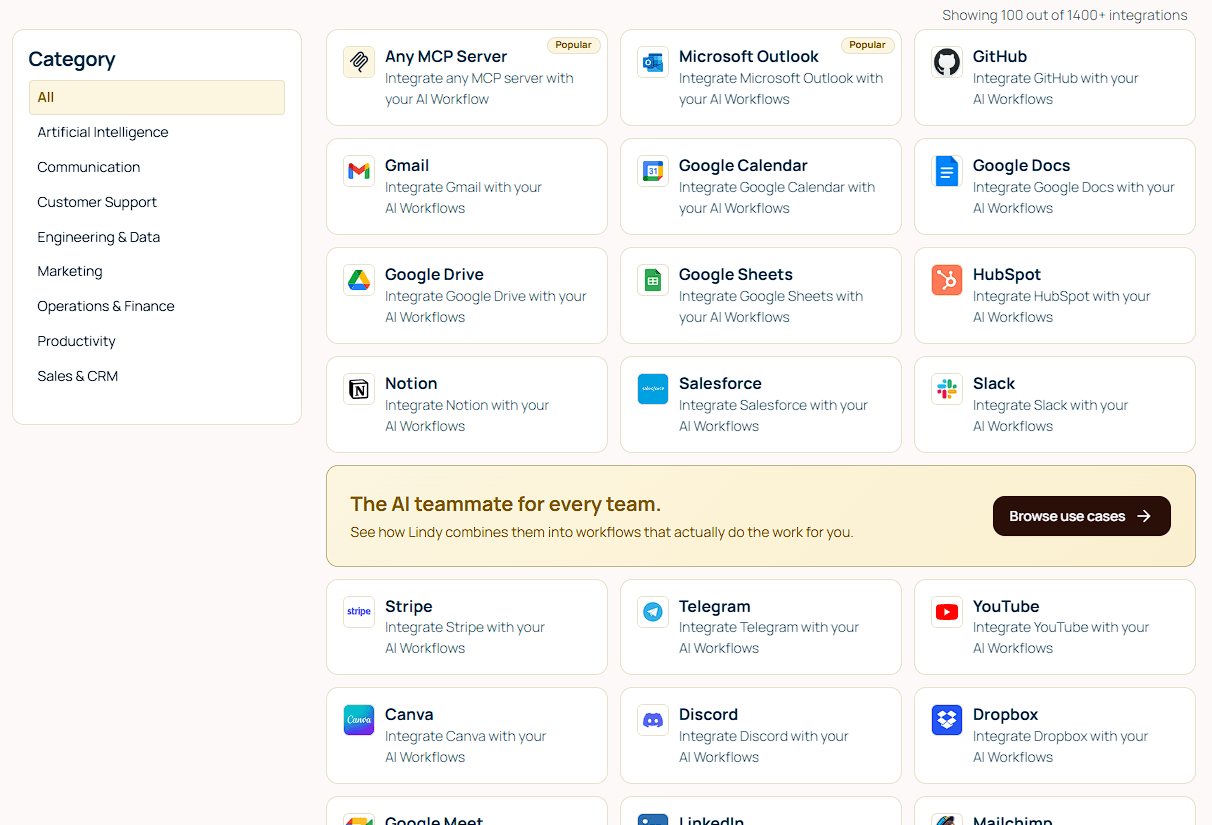Click the Google Drive triangle icon
This screenshot has width=1212, height=825.
(359, 280)
